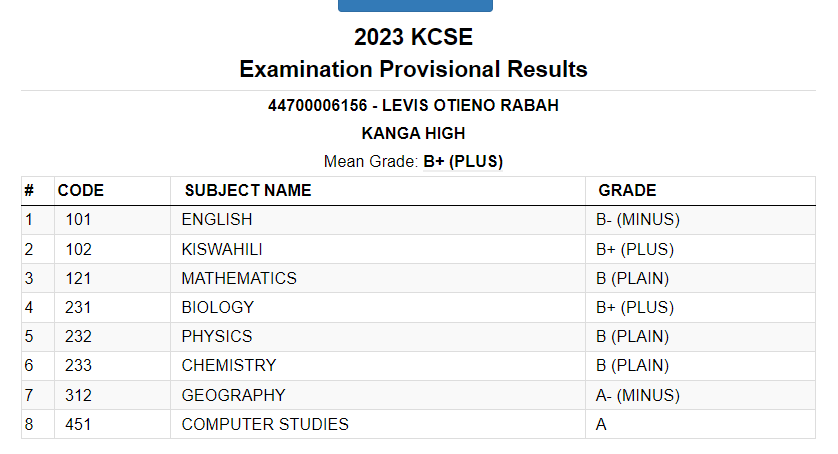Screen dimensions: 838x454
Task: Click the Kanga High school name
Action: tap(413, 133)
